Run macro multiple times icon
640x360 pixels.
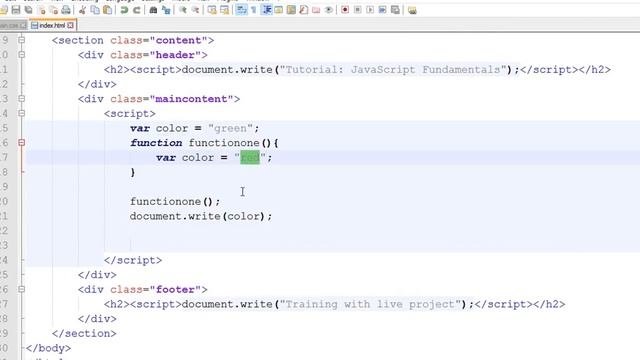382,10
